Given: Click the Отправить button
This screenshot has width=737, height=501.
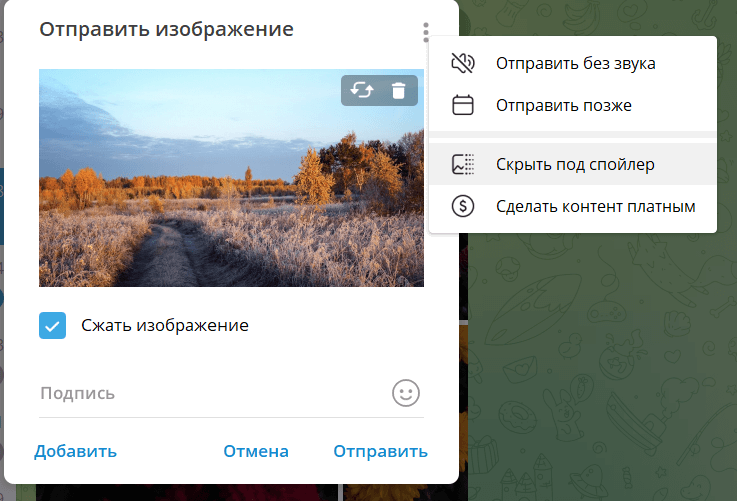Looking at the screenshot, I should [x=381, y=451].
